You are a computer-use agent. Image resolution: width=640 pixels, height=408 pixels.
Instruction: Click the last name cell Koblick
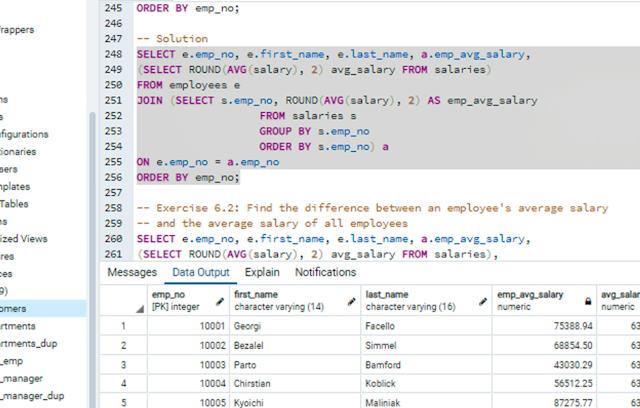(427, 384)
